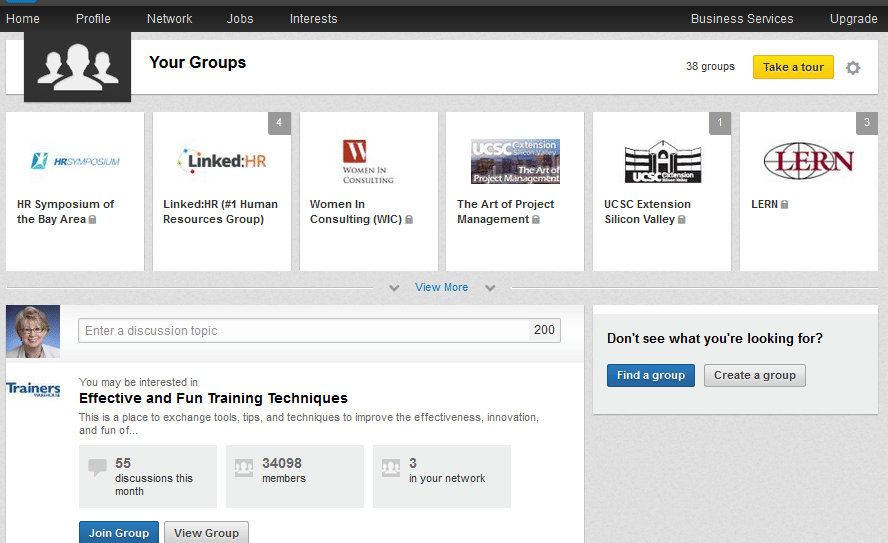This screenshot has width=888, height=543.
Task: Open HR Symposium of the Bay Area title
Action: pyautogui.click(x=65, y=212)
